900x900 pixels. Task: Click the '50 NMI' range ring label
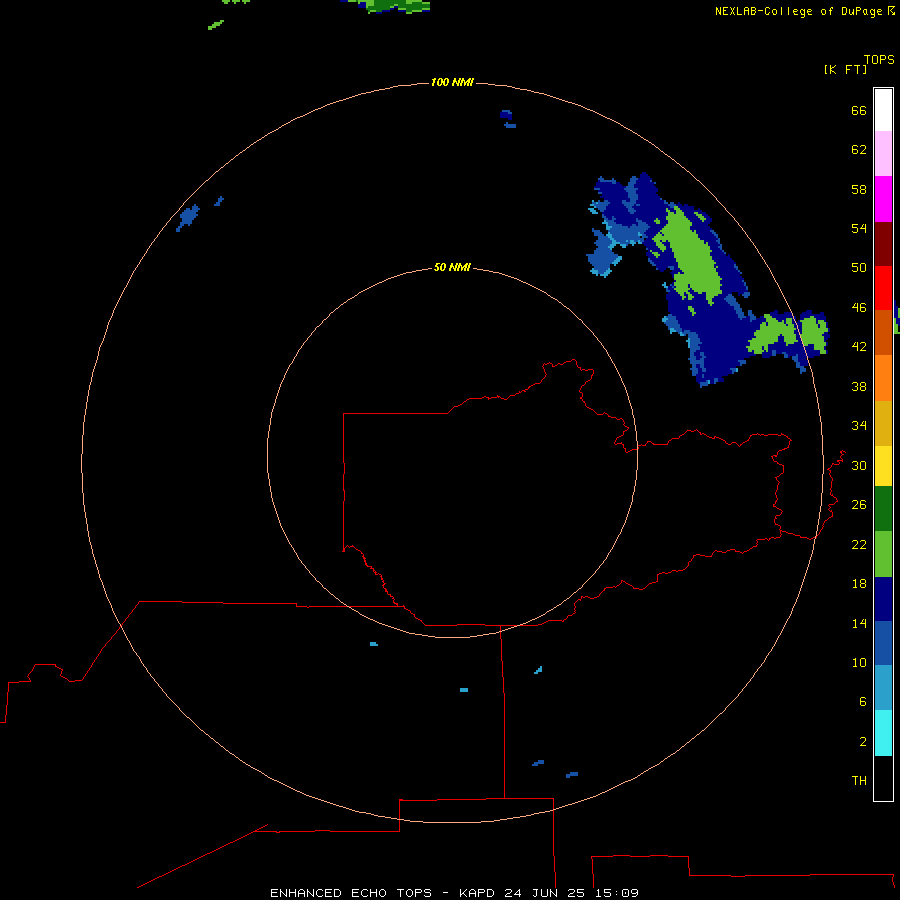click(452, 267)
